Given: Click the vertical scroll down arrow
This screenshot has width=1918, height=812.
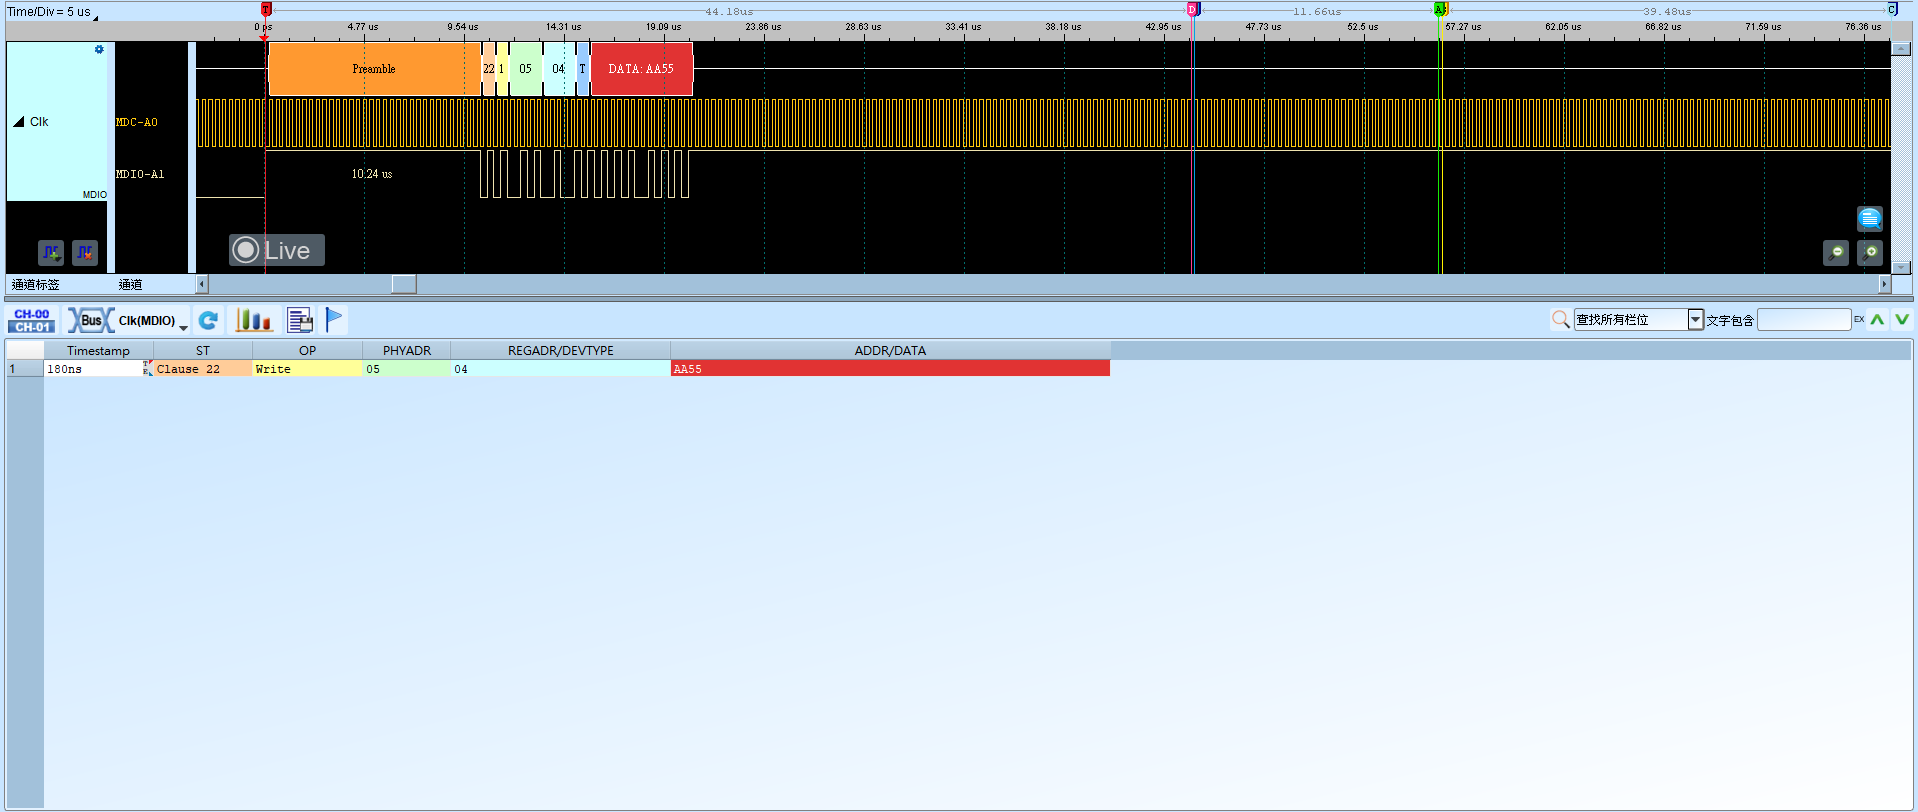Looking at the screenshot, I should click(x=1901, y=267).
